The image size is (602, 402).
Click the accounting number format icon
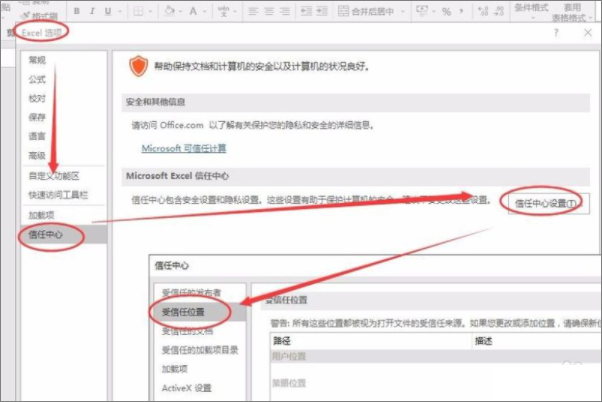pyautogui.click(x=422, y=11)
